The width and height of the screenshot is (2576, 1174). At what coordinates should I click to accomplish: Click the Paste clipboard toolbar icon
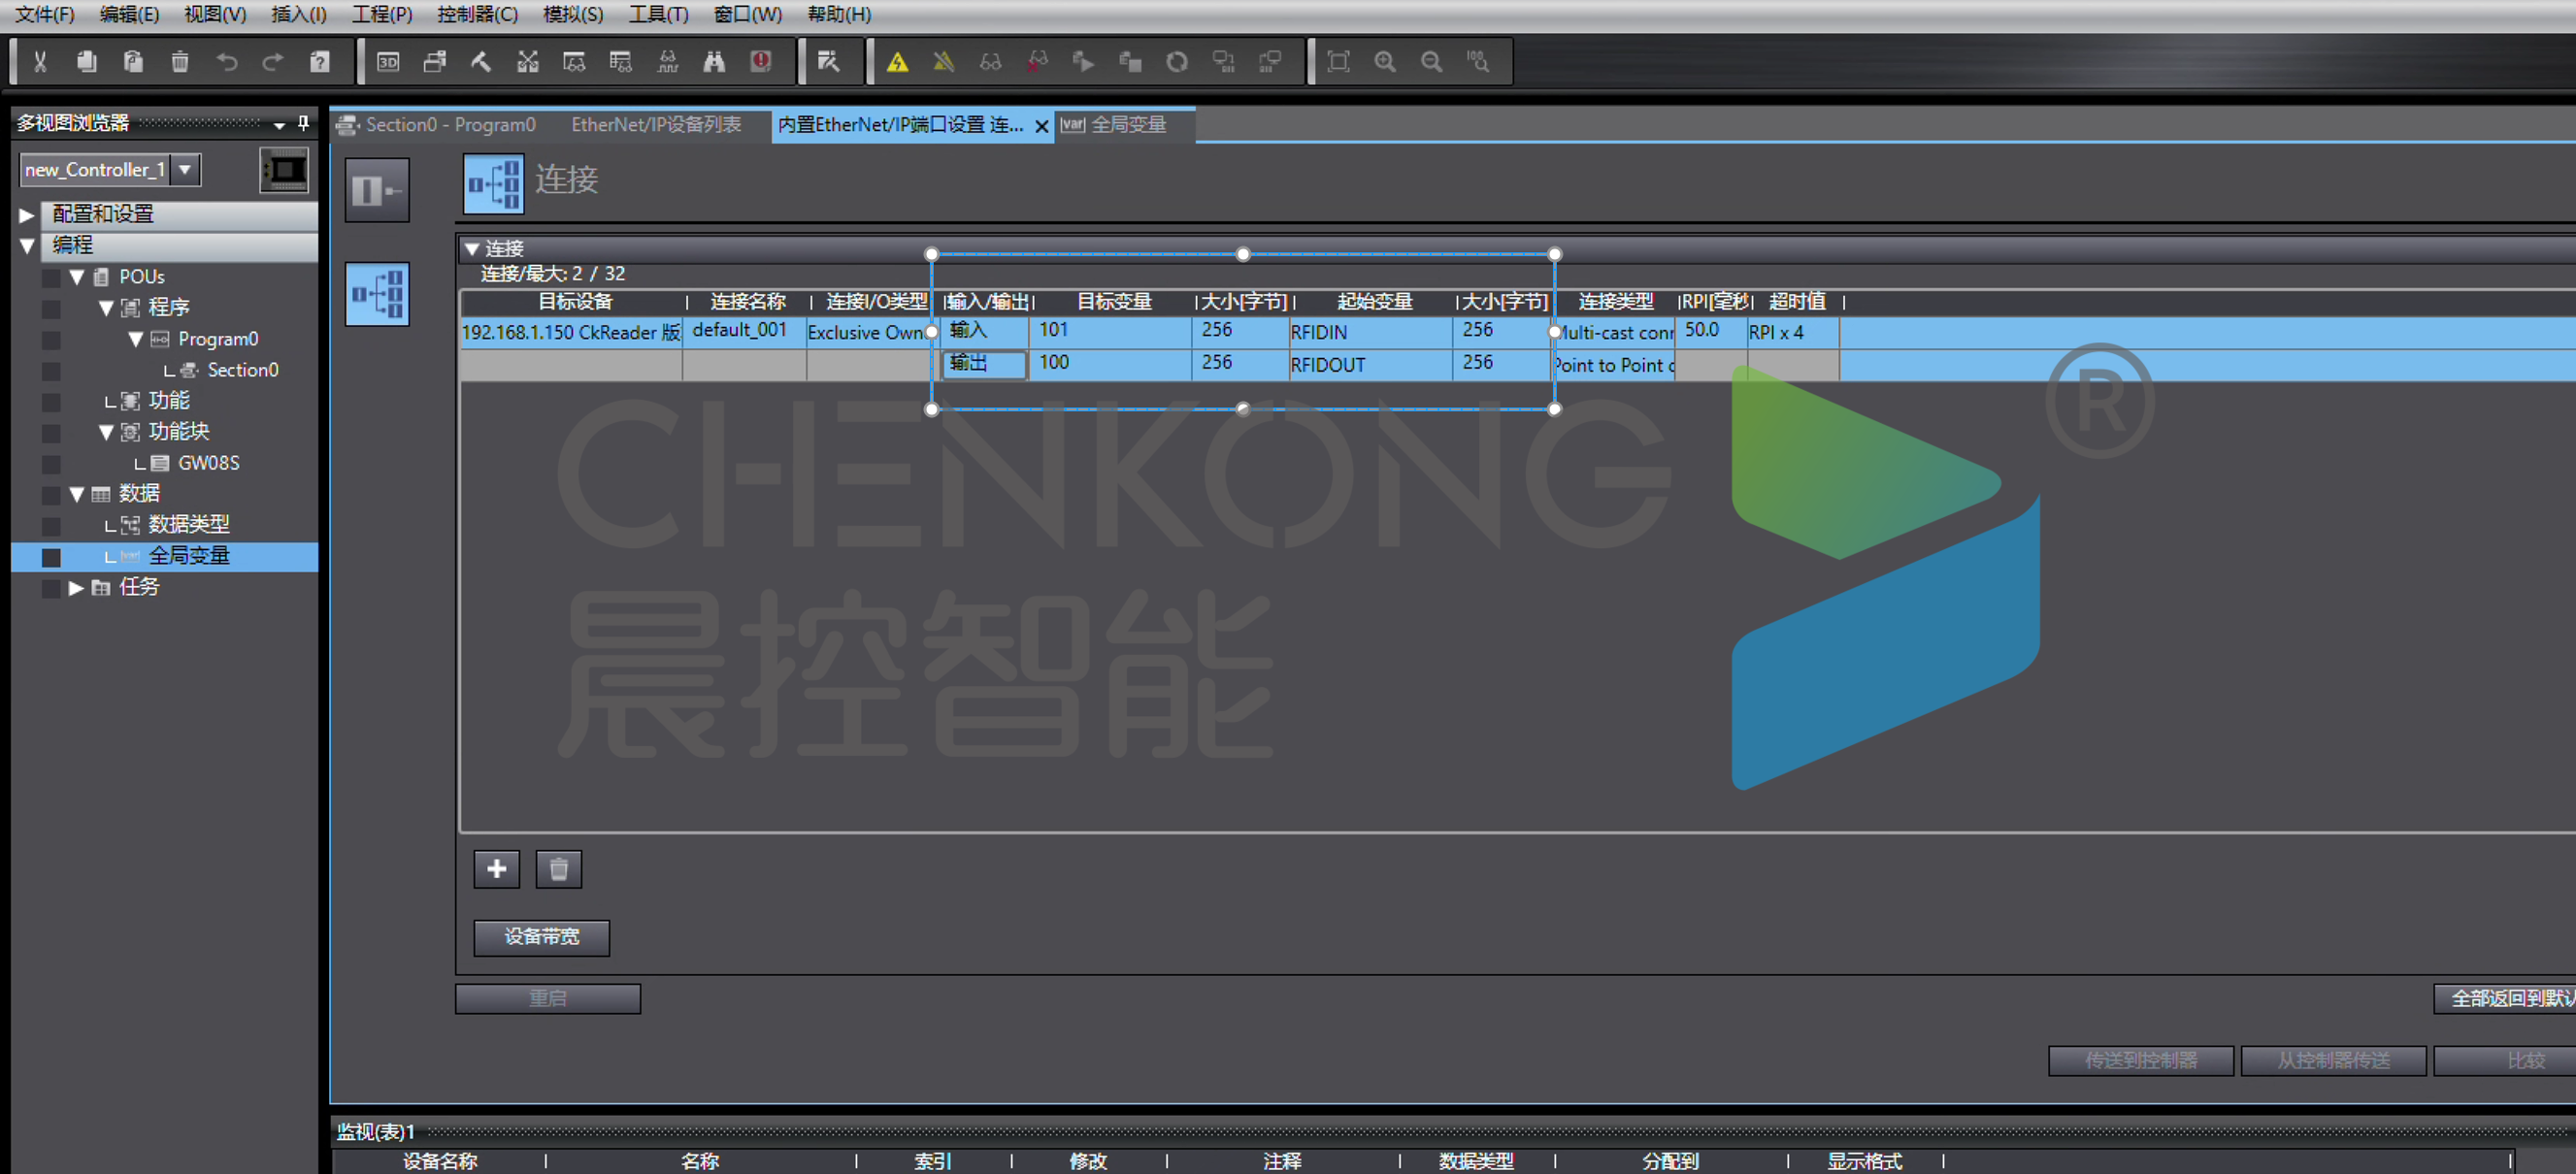click(133, 62)
